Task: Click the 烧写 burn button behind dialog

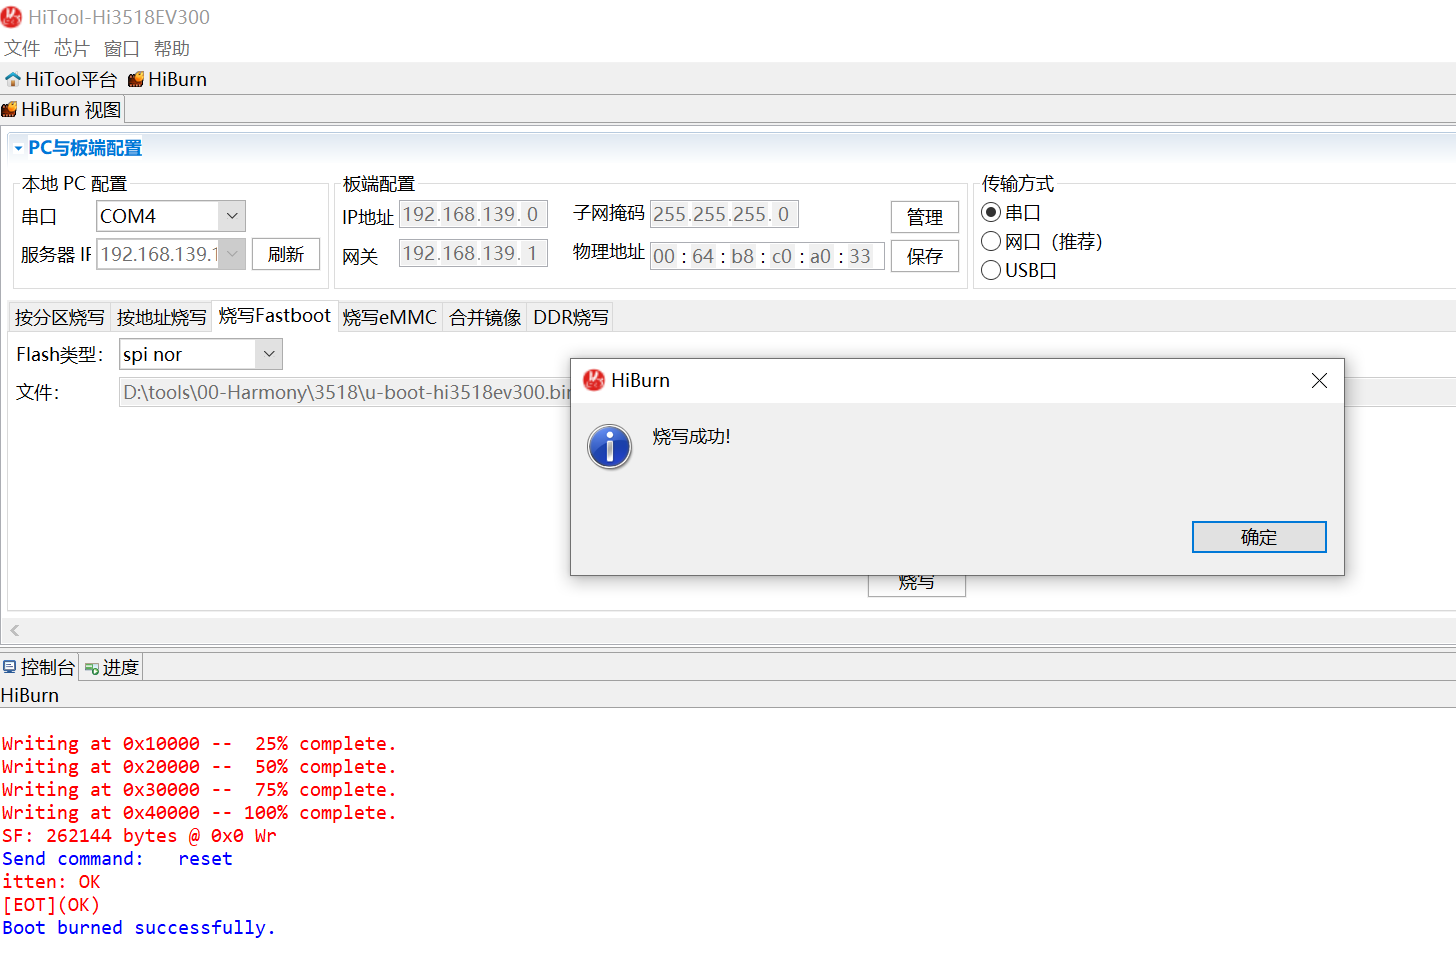Action: (917, 585)
